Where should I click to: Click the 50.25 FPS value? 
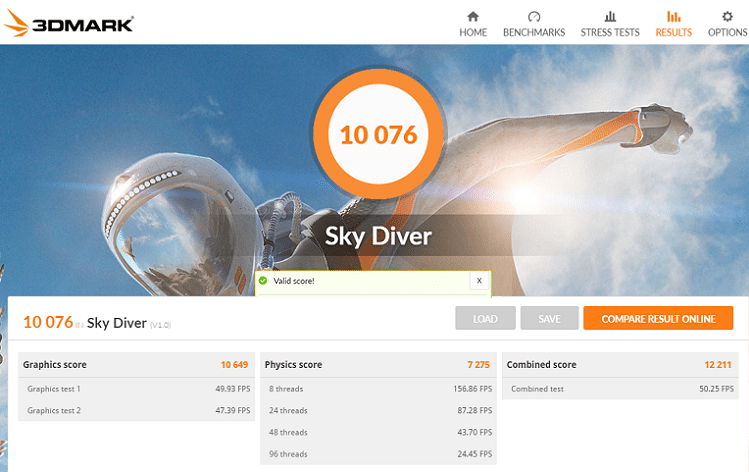(x=717, y=389)
